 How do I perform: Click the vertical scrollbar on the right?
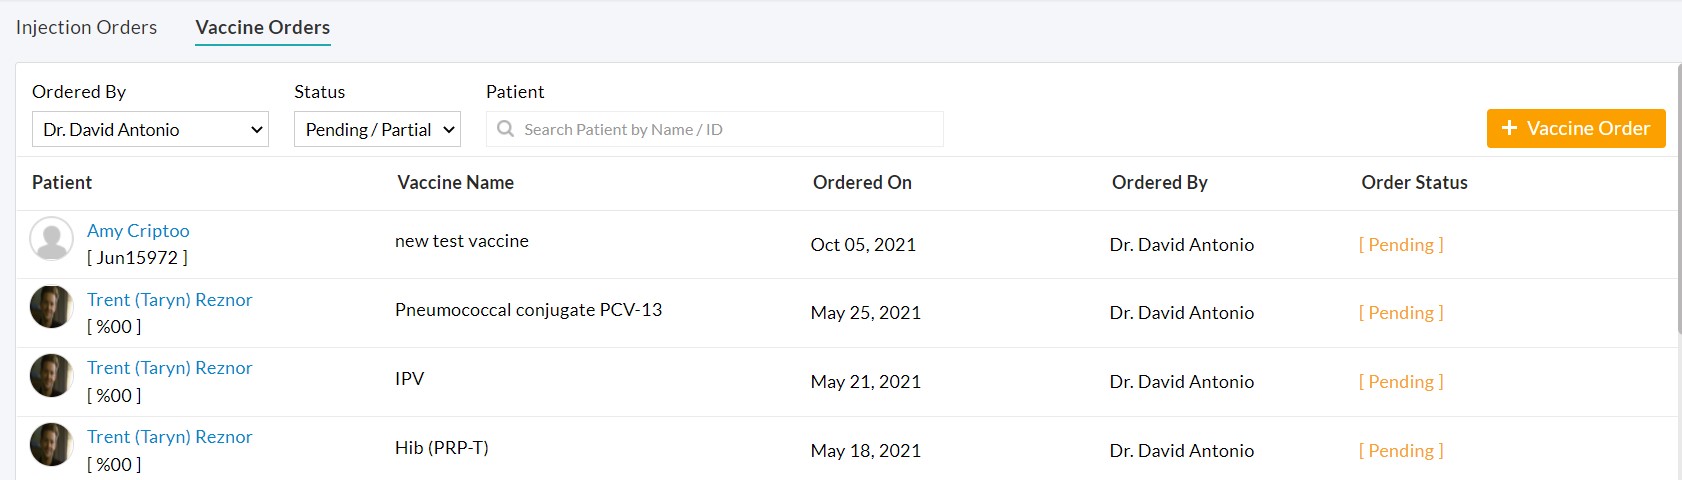1678,200
